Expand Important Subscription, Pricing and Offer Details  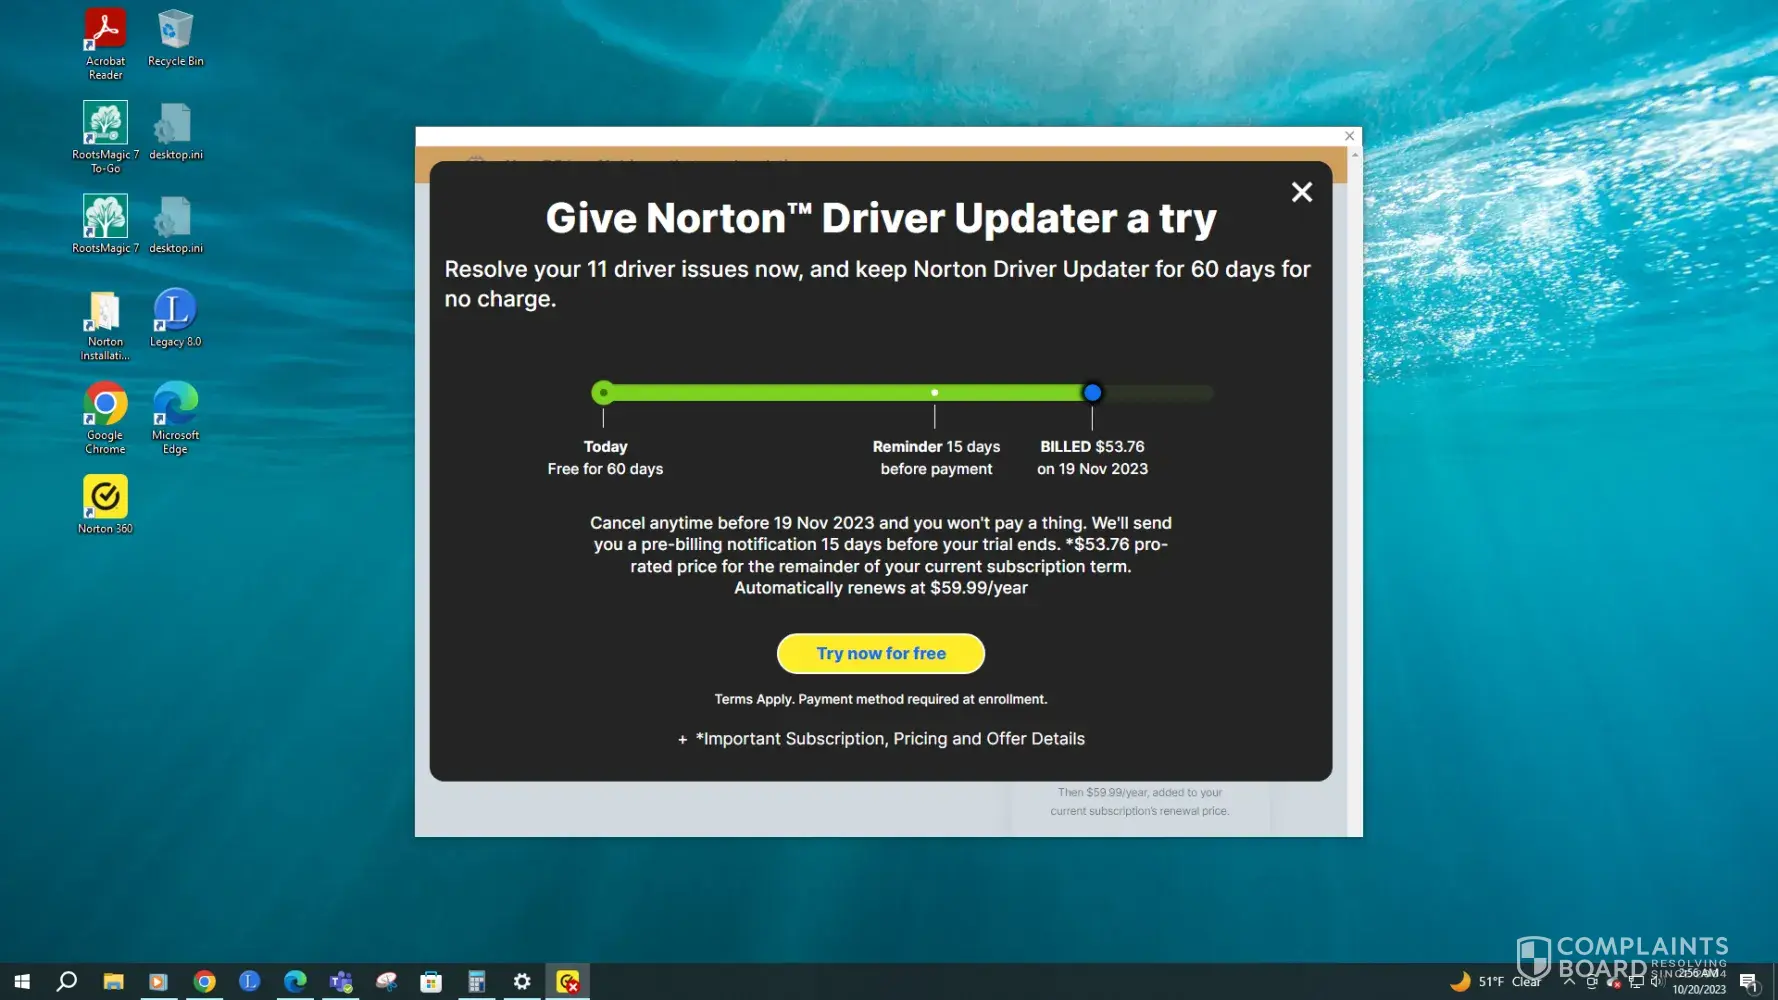881,739
